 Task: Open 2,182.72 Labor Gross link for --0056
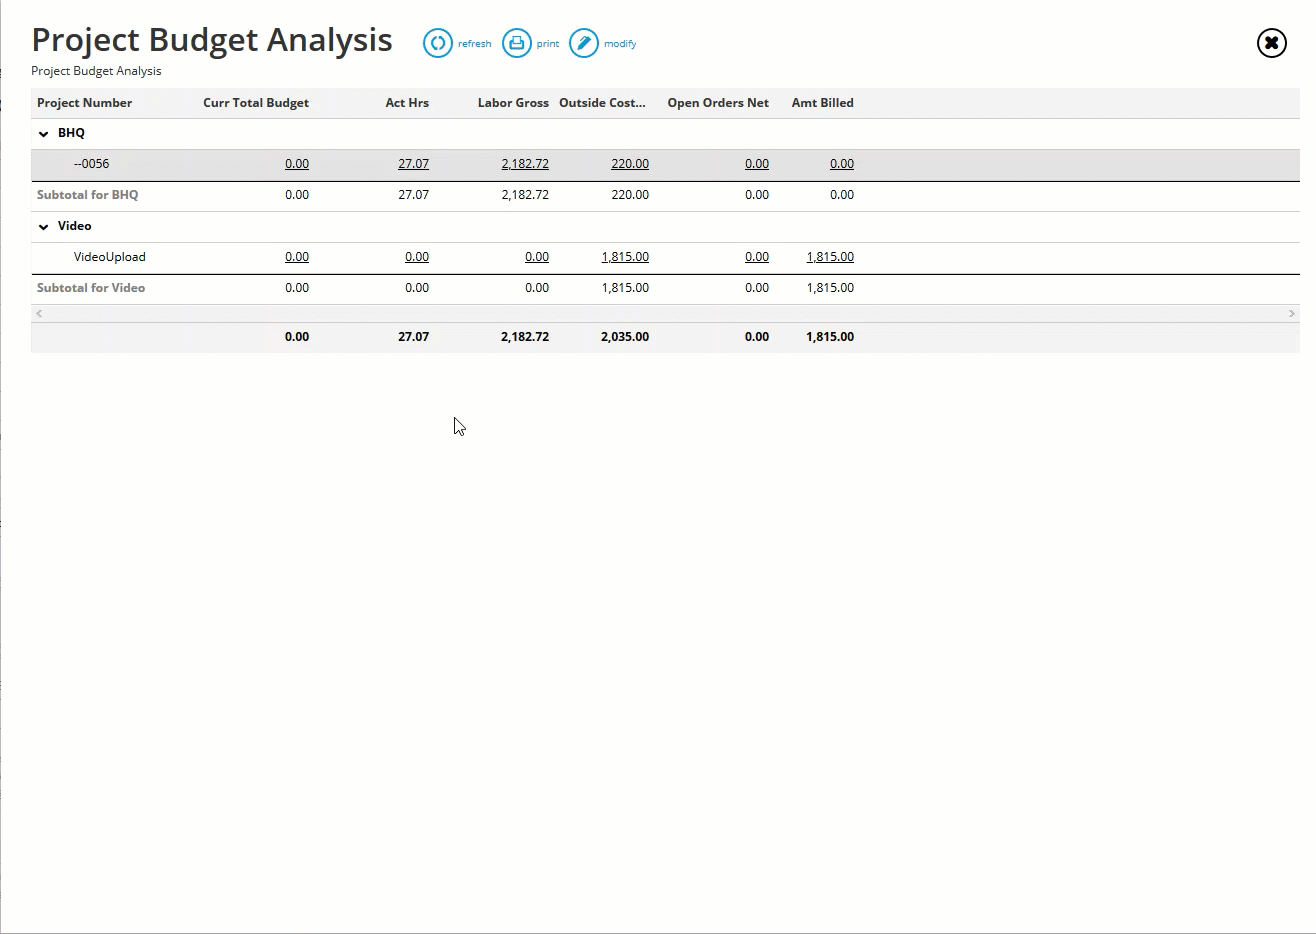coord(525,164)
